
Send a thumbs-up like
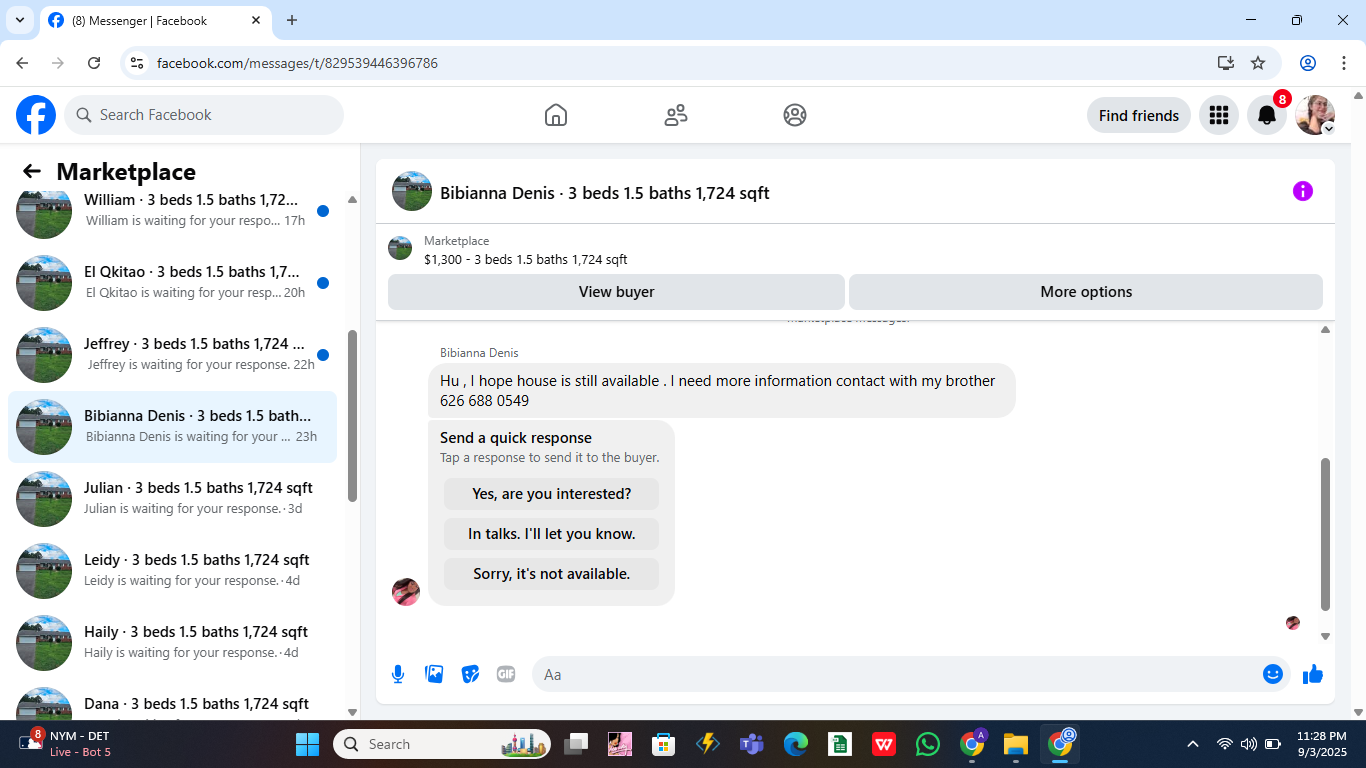click(1313, 674)
